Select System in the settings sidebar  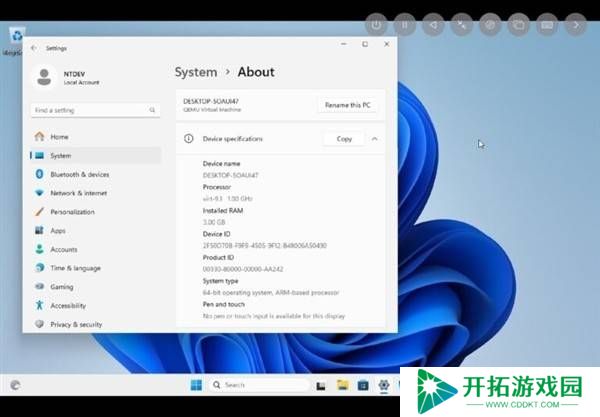(x=95, y=155)
